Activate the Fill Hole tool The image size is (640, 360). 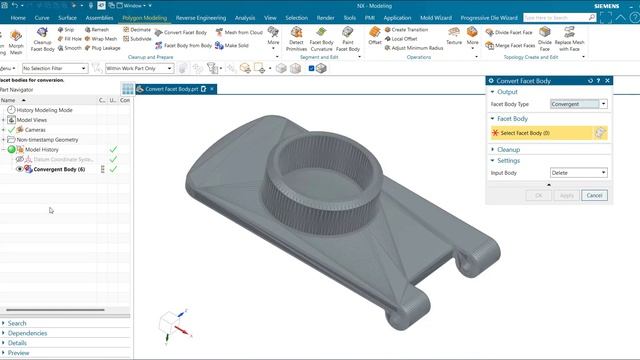(70, 39)
